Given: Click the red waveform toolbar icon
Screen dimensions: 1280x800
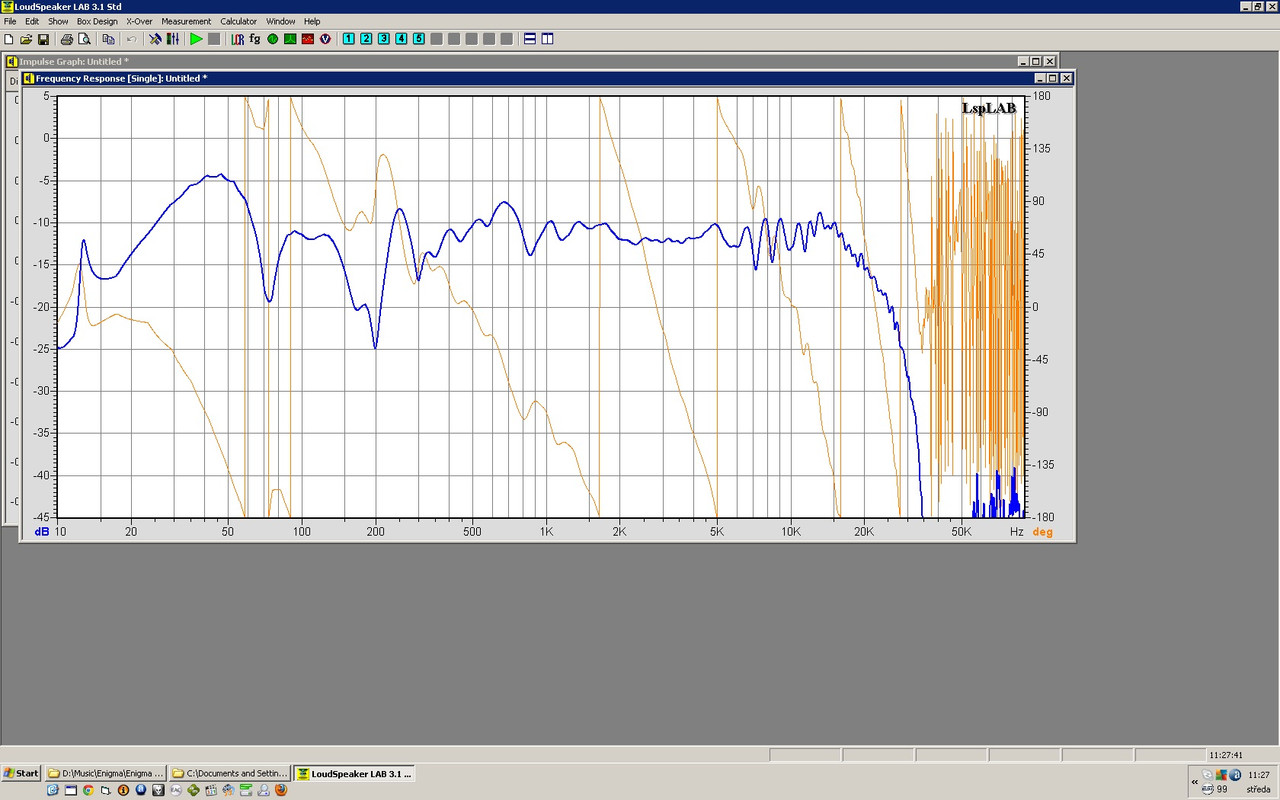Looking at the screenshot, I should 308,39.
